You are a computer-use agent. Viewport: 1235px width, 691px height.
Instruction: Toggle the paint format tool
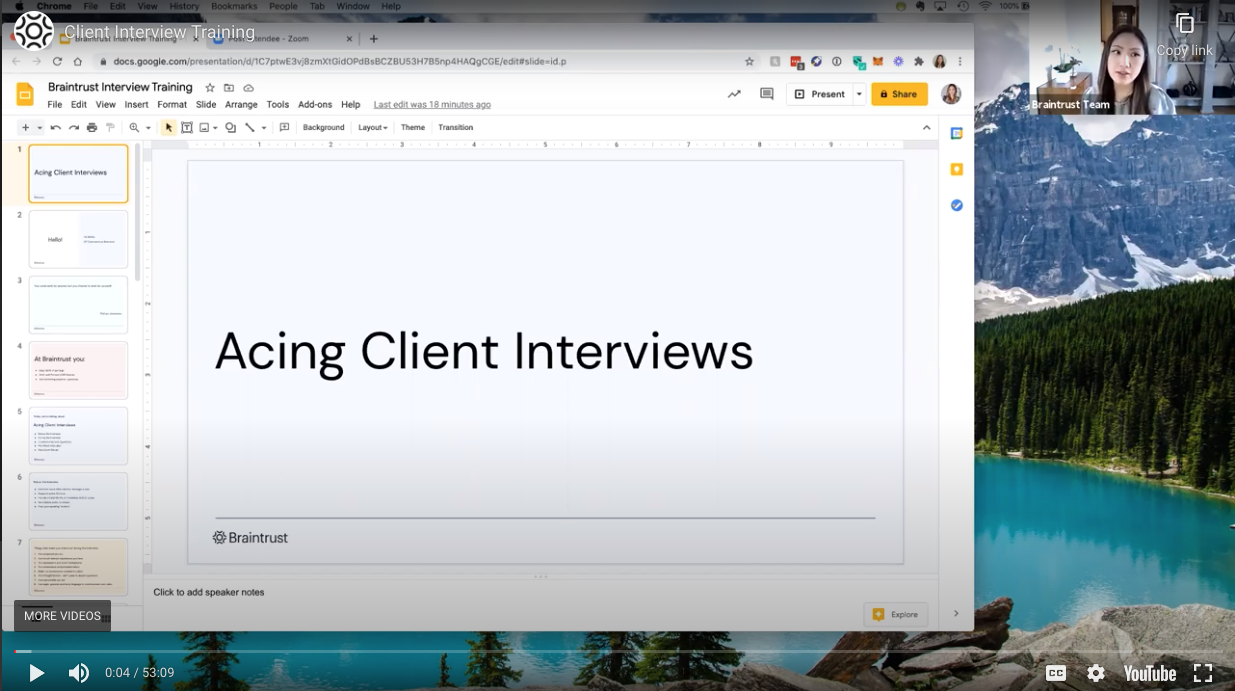pos(110,127)
